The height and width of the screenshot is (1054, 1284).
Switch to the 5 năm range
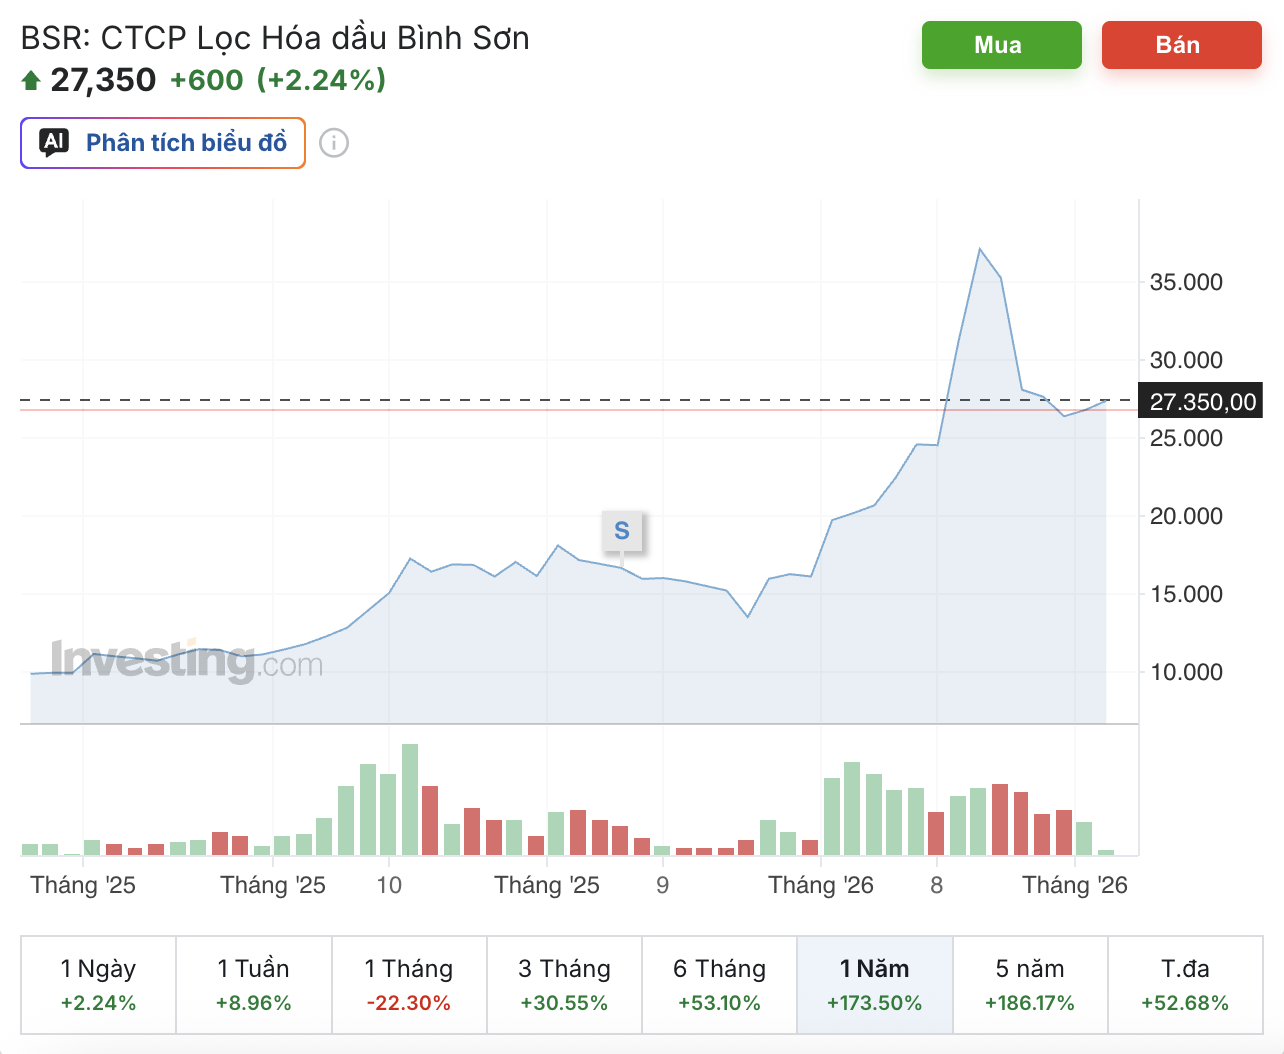point(1030,985)
